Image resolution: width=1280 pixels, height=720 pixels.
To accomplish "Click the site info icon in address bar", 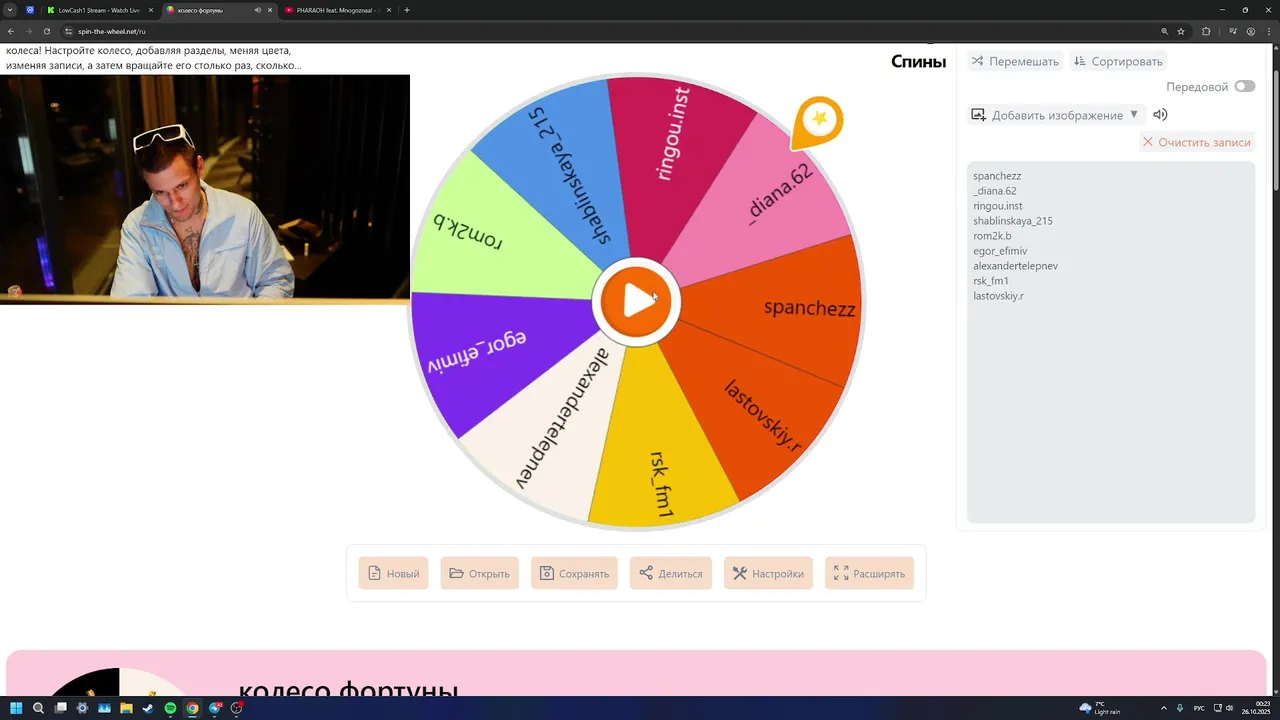I will click(x=69, y=31).
